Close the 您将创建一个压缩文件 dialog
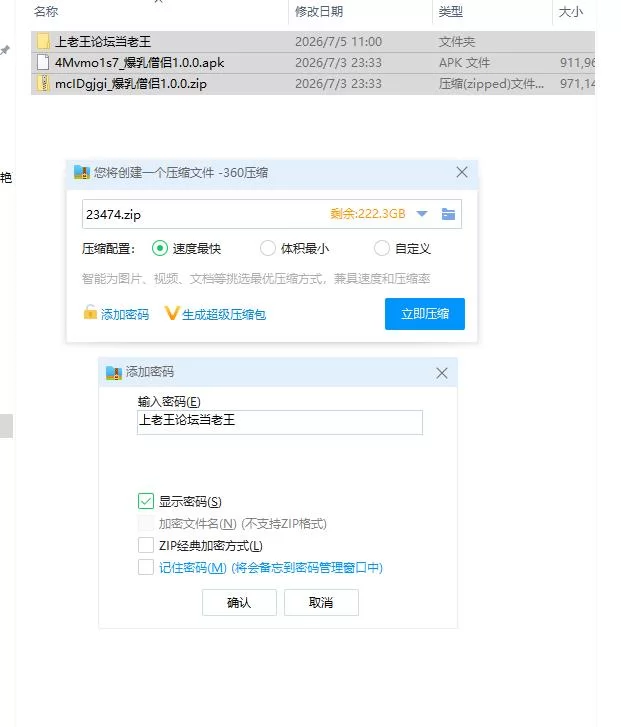Screen dimensions: 621x727 point(462,172)
